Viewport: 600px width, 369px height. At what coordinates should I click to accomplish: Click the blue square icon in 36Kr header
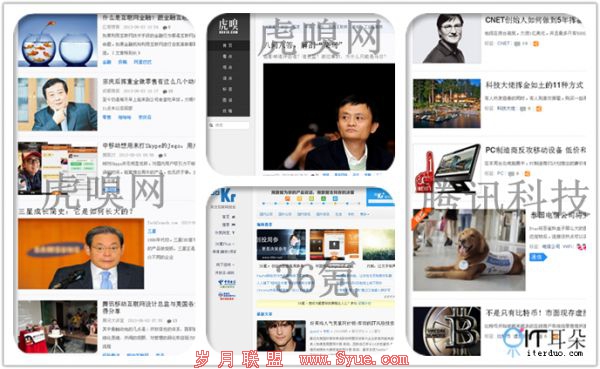[x=335, y=199]
